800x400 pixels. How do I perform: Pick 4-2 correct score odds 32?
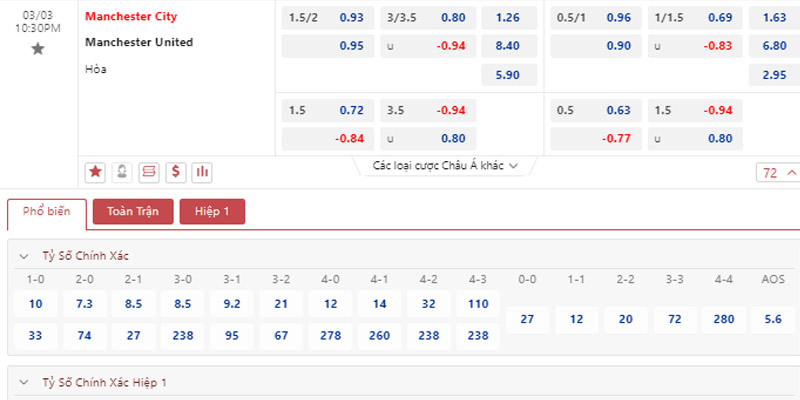(x=429, y=304)
